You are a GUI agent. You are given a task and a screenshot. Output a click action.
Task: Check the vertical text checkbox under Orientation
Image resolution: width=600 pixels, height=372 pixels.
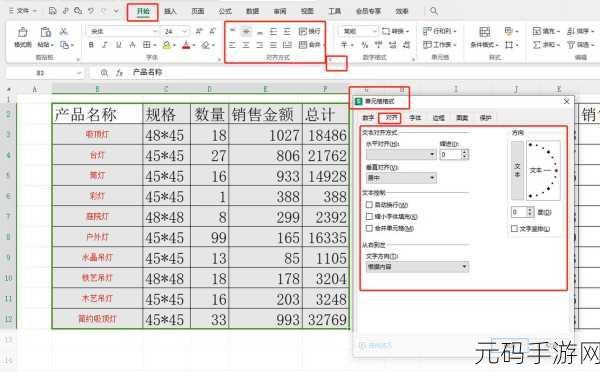click(x=515, y=228)
